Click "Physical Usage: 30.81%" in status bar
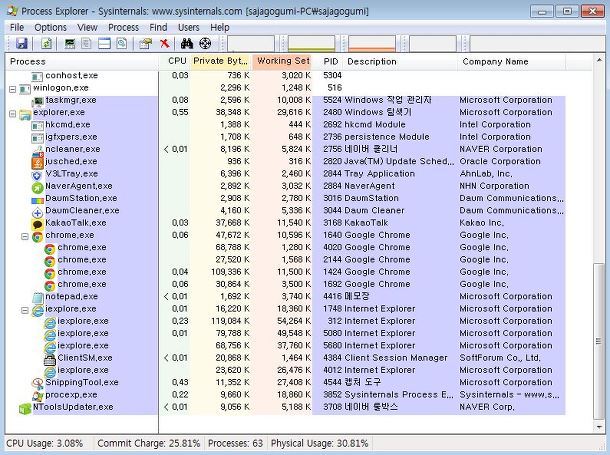This screenshot has height=455, width=610. click(x=319, y=444)
